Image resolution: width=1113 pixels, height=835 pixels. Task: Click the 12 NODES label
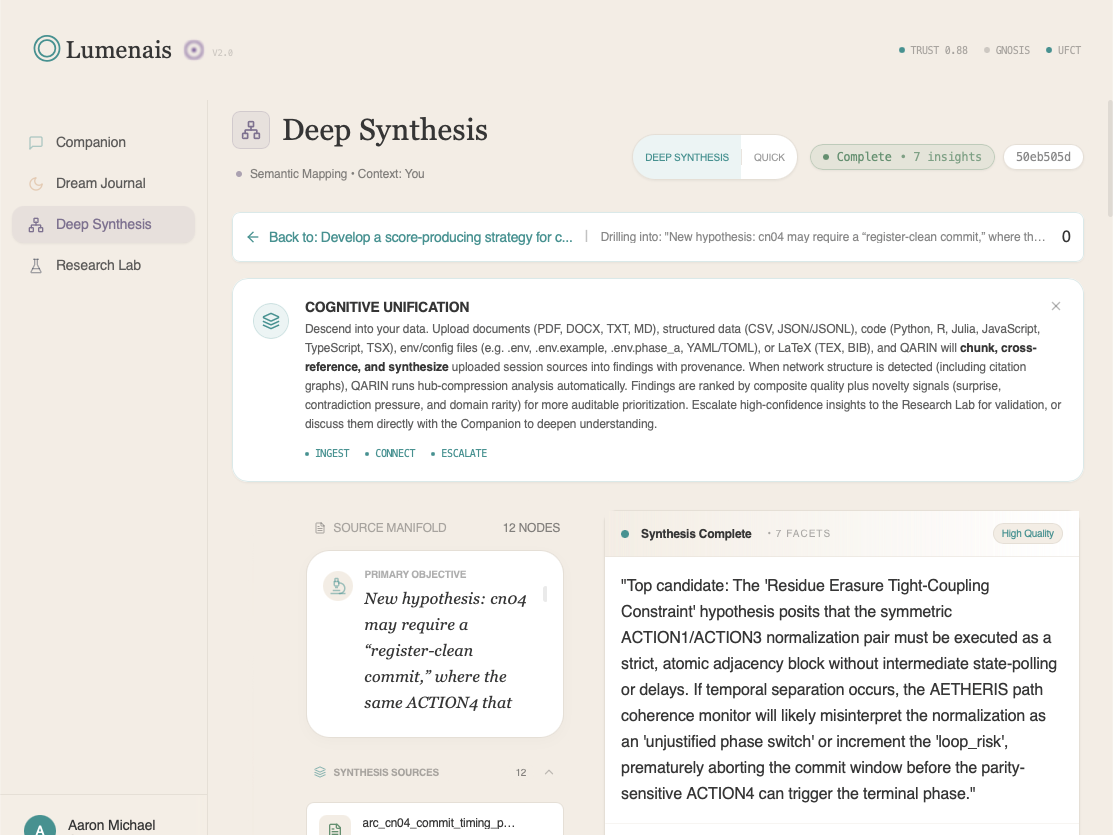pos(531,528)
